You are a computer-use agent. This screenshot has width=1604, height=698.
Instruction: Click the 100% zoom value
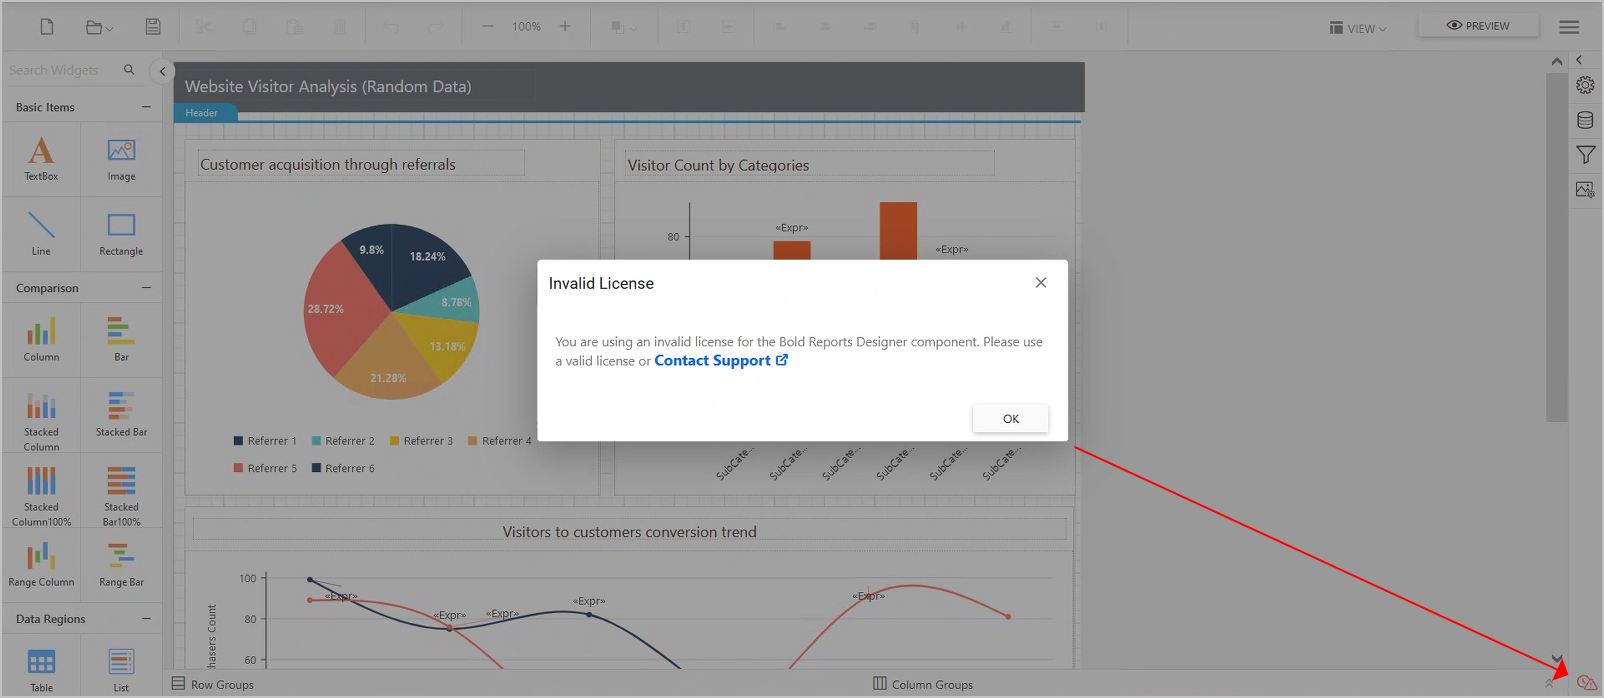pos(526,27)
